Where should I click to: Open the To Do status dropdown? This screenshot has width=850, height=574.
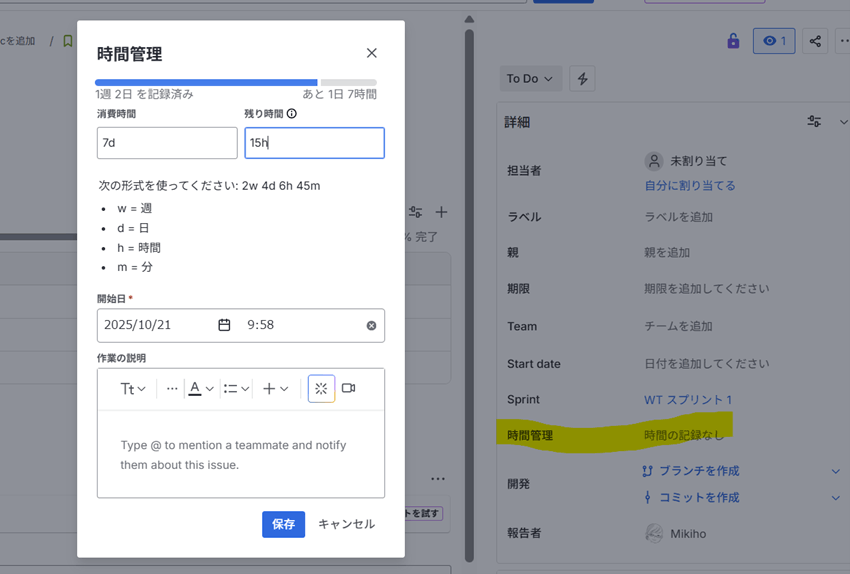[x=530, y=79]
